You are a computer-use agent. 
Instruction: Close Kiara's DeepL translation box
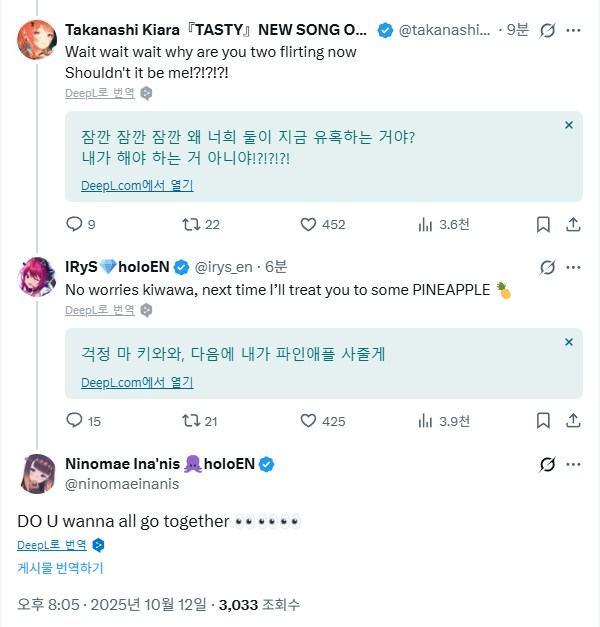[x=568, y=125]
